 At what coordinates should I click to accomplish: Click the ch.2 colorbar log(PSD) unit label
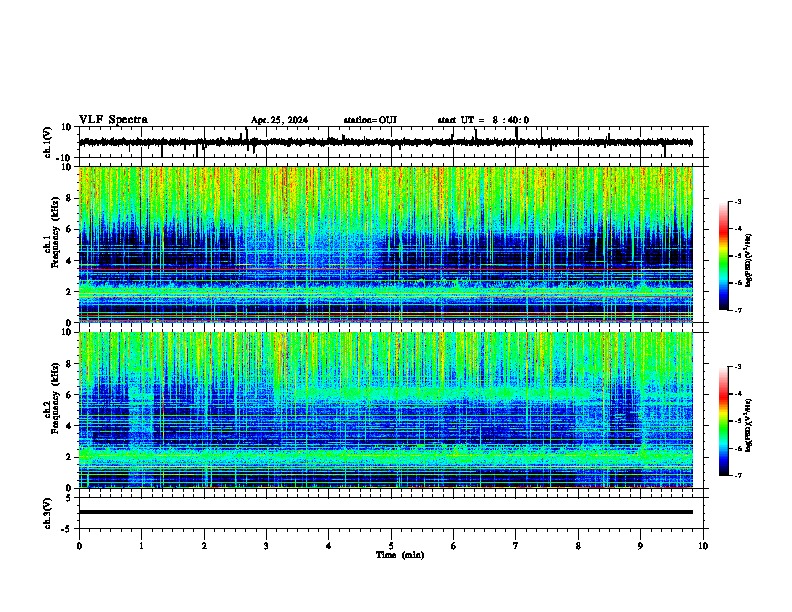tap(749, 425)
